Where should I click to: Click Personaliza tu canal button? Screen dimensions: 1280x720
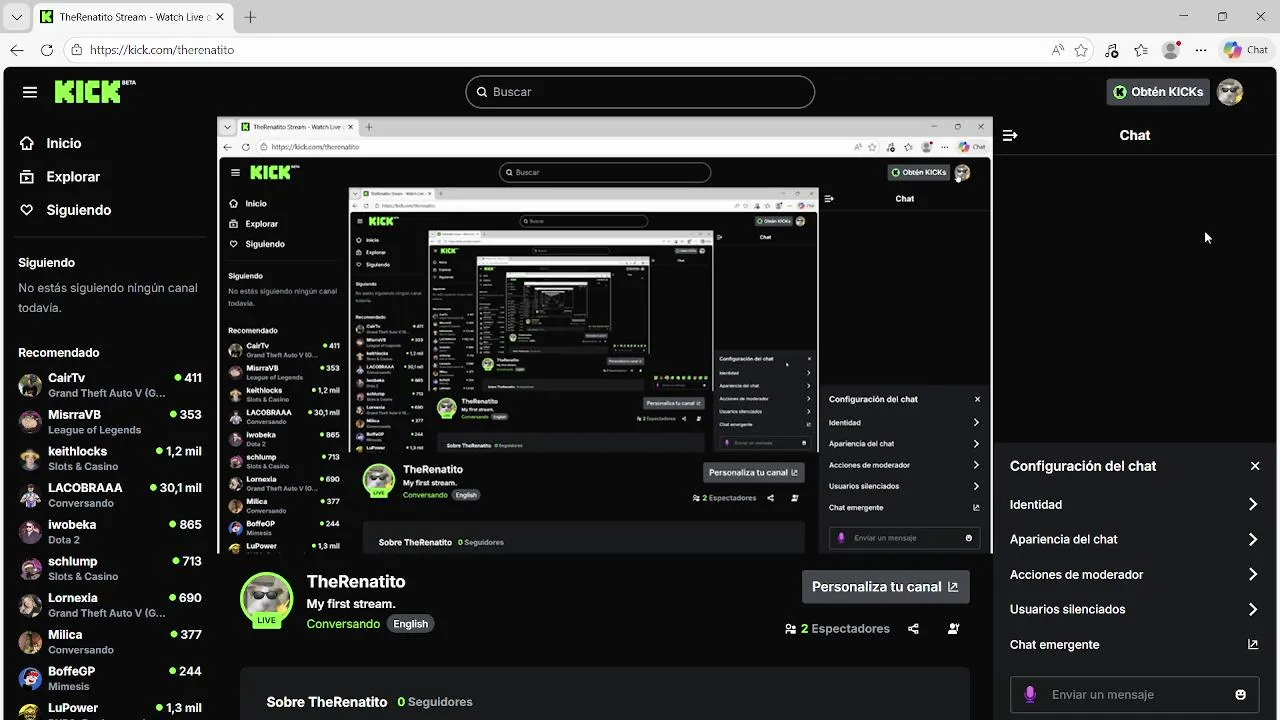tap(885, 587)
